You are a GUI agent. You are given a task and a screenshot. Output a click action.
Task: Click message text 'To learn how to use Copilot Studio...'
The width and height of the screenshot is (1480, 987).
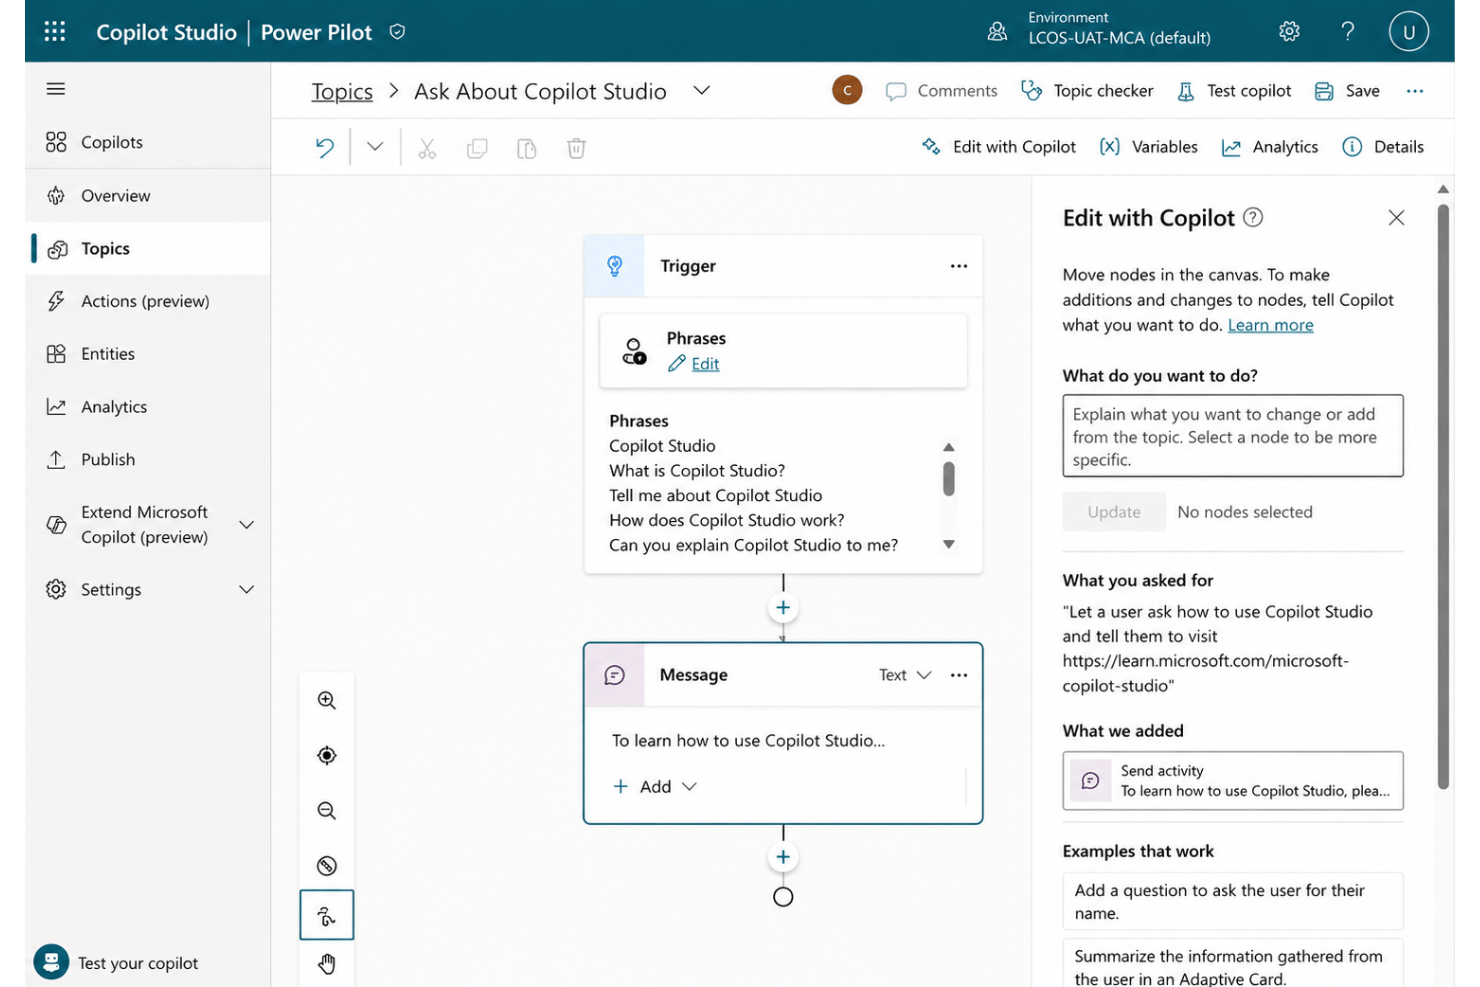[748, 741]
